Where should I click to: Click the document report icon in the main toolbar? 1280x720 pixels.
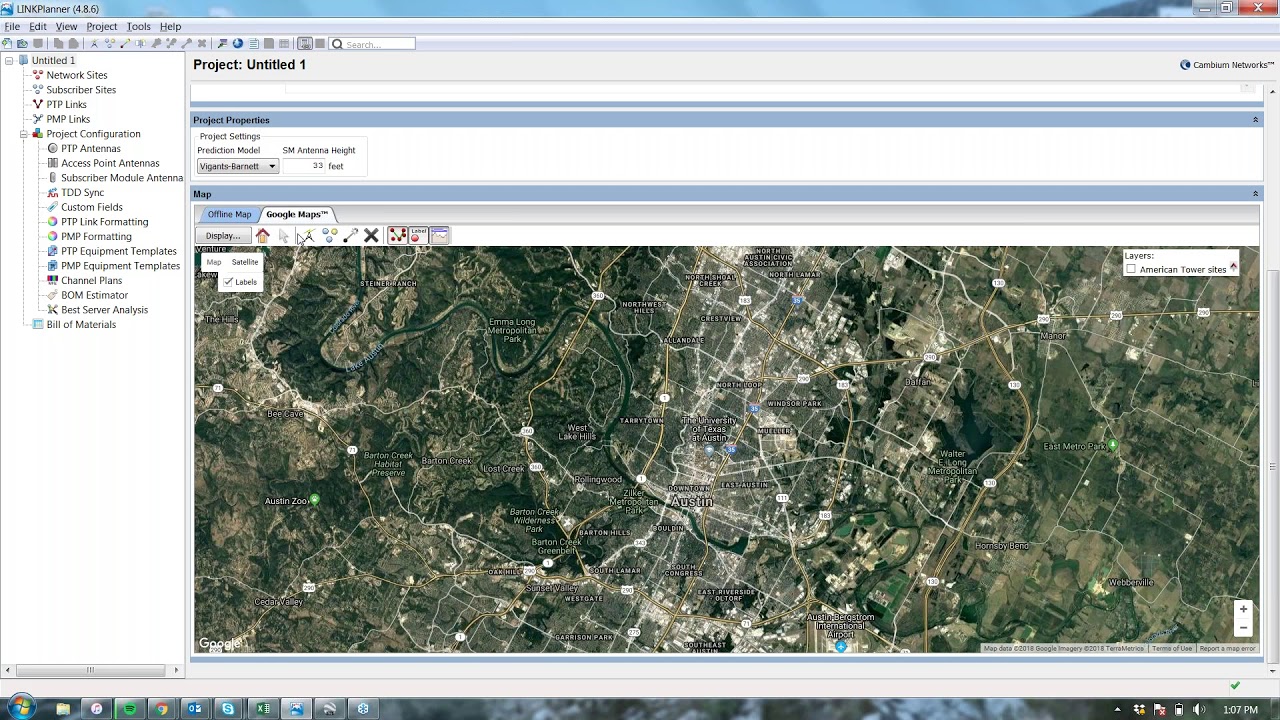(x=254, y=44)
